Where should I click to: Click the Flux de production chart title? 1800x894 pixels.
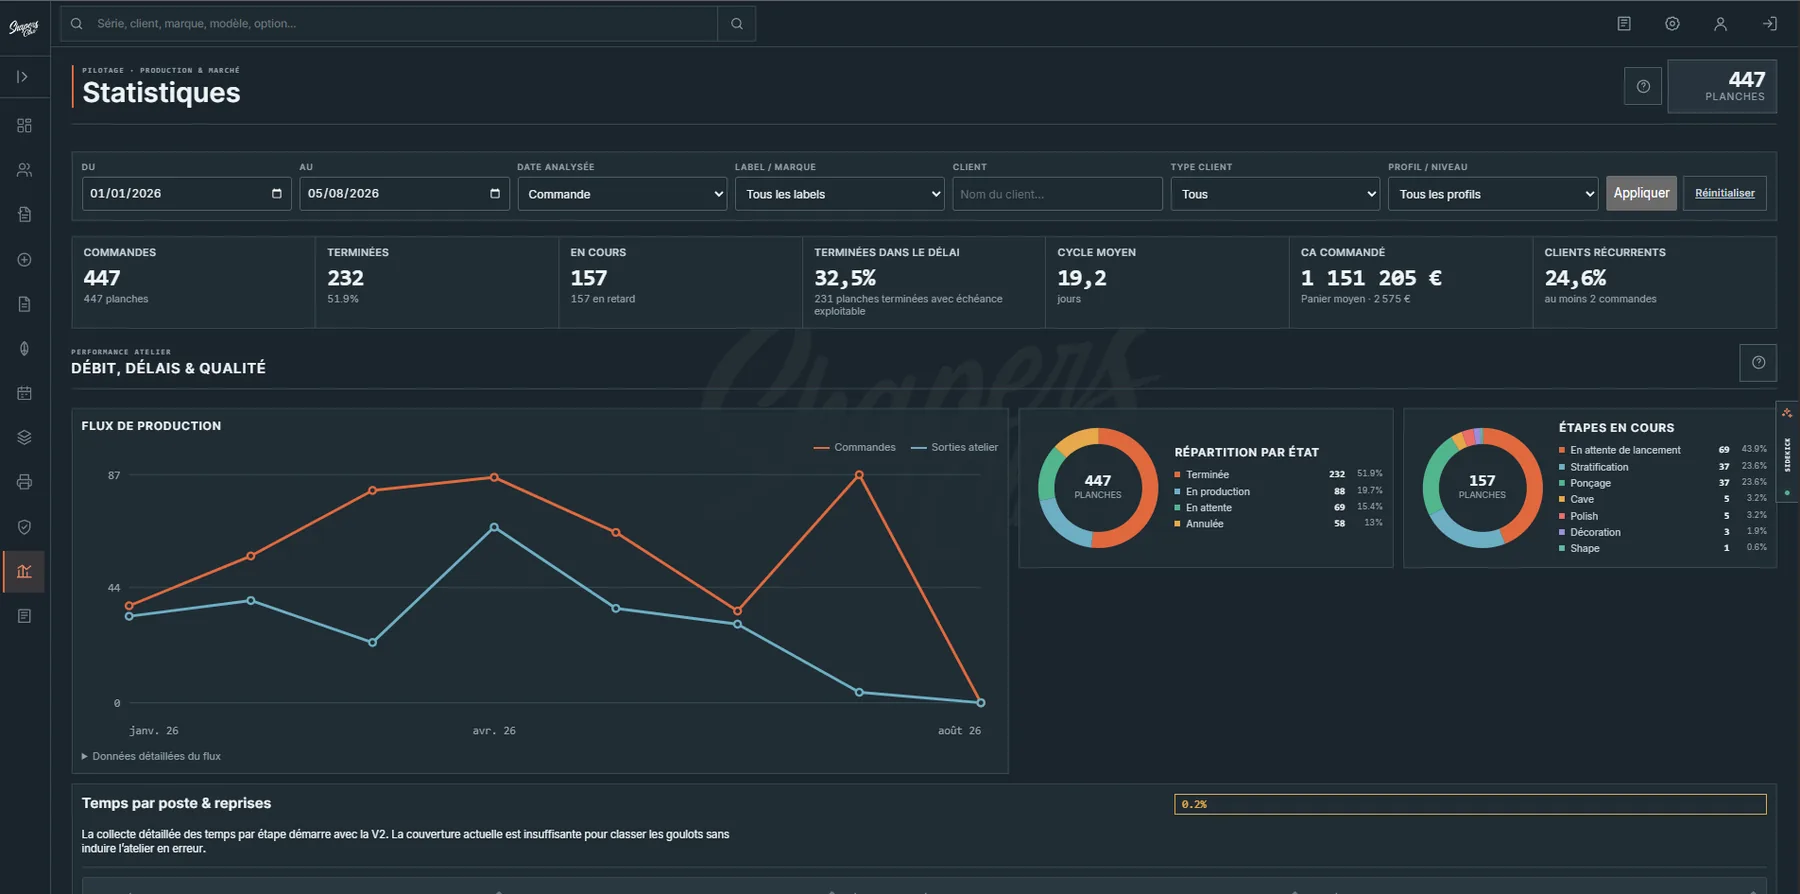151,426
